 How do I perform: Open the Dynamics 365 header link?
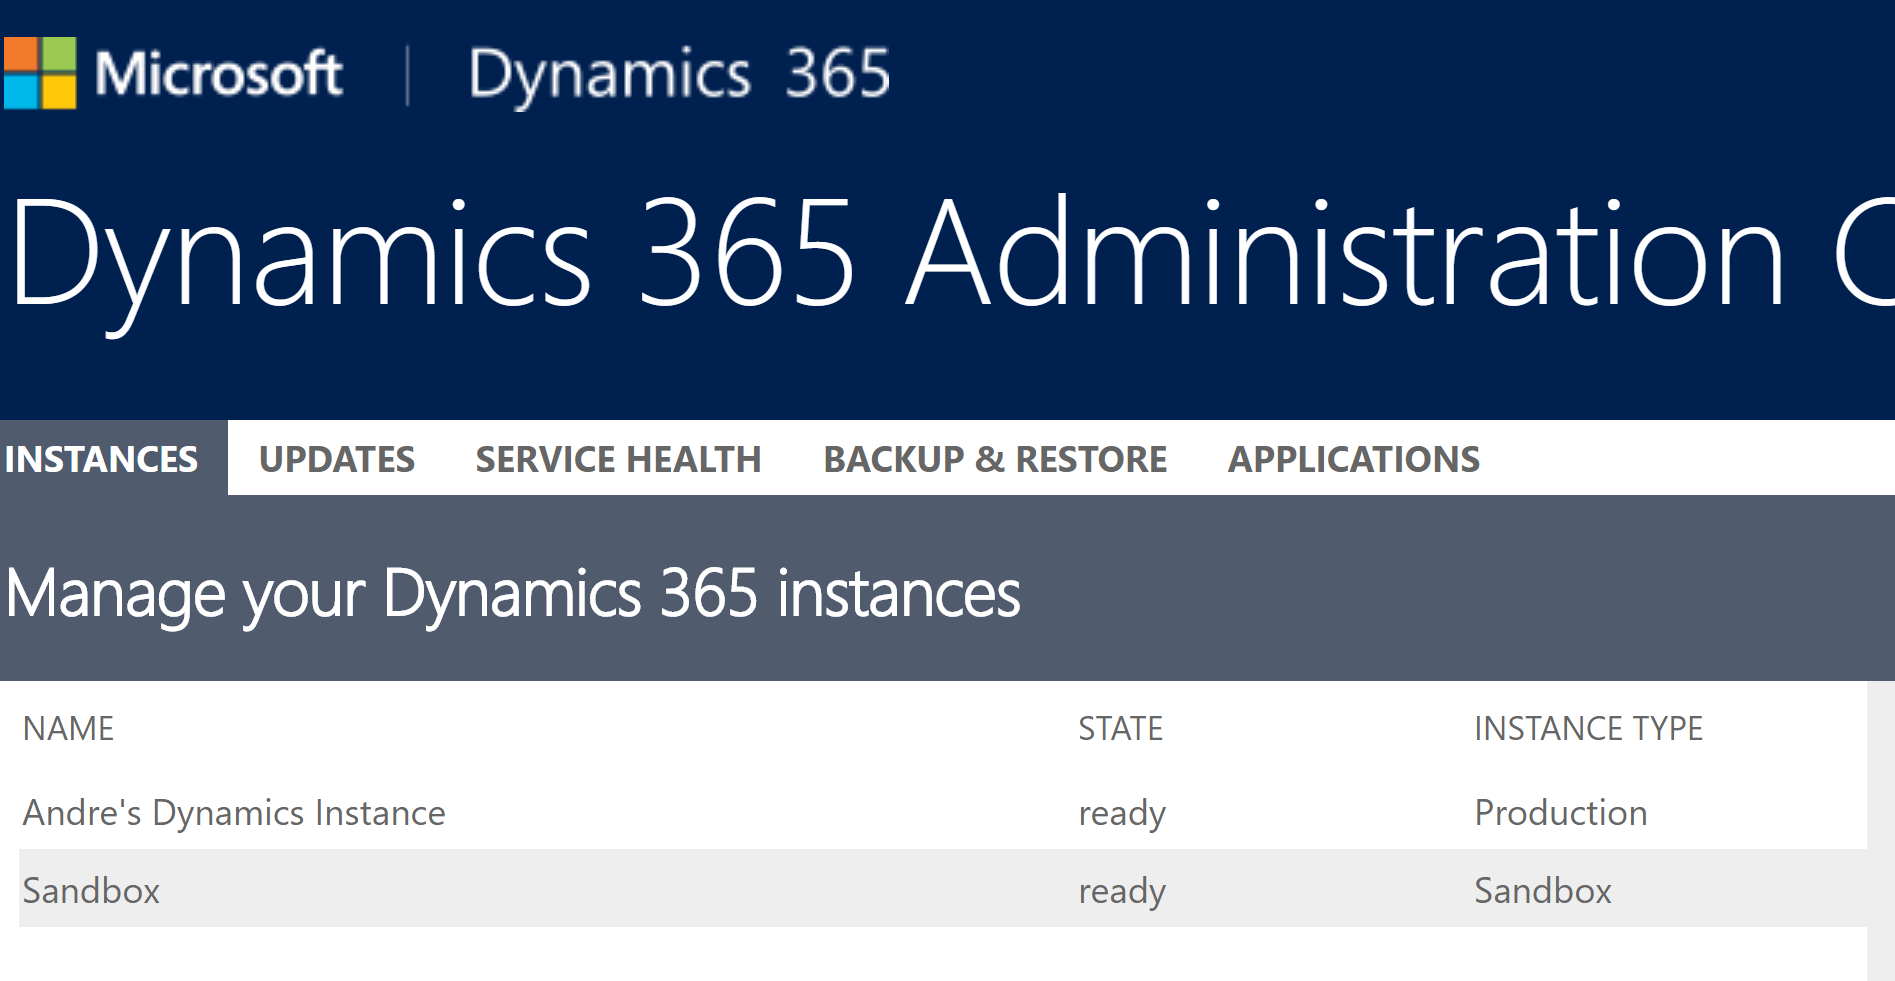[678, 74]
